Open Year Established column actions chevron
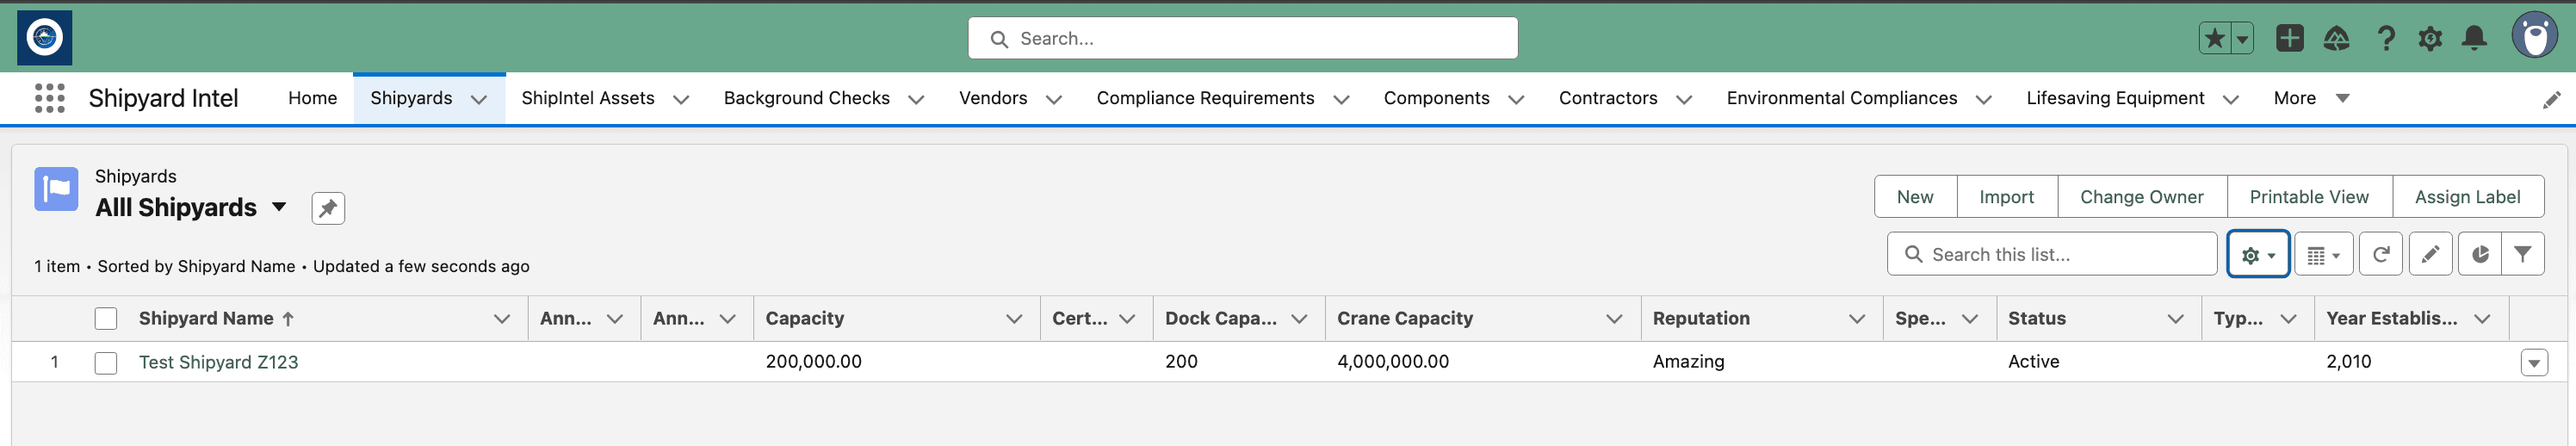Screen dimensions: 2576x446 (2482, 318)
